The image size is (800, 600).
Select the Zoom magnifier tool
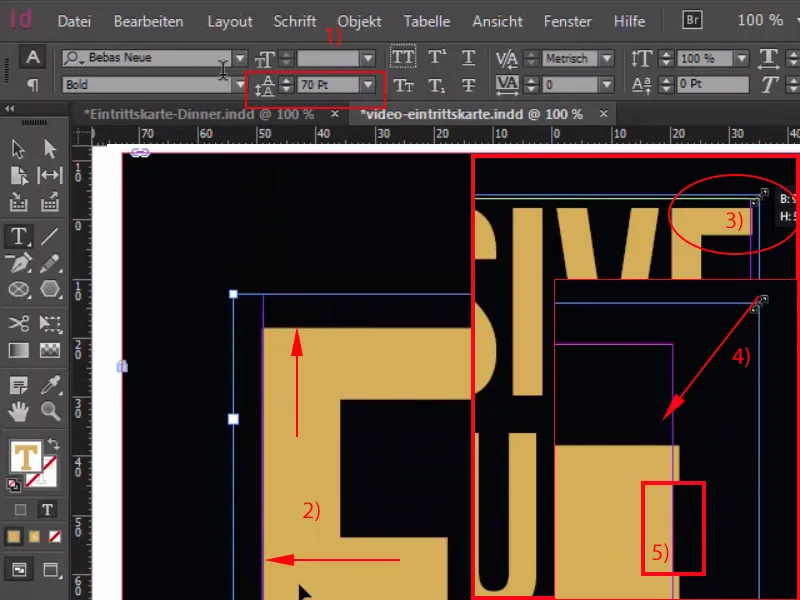coord(50,411)
